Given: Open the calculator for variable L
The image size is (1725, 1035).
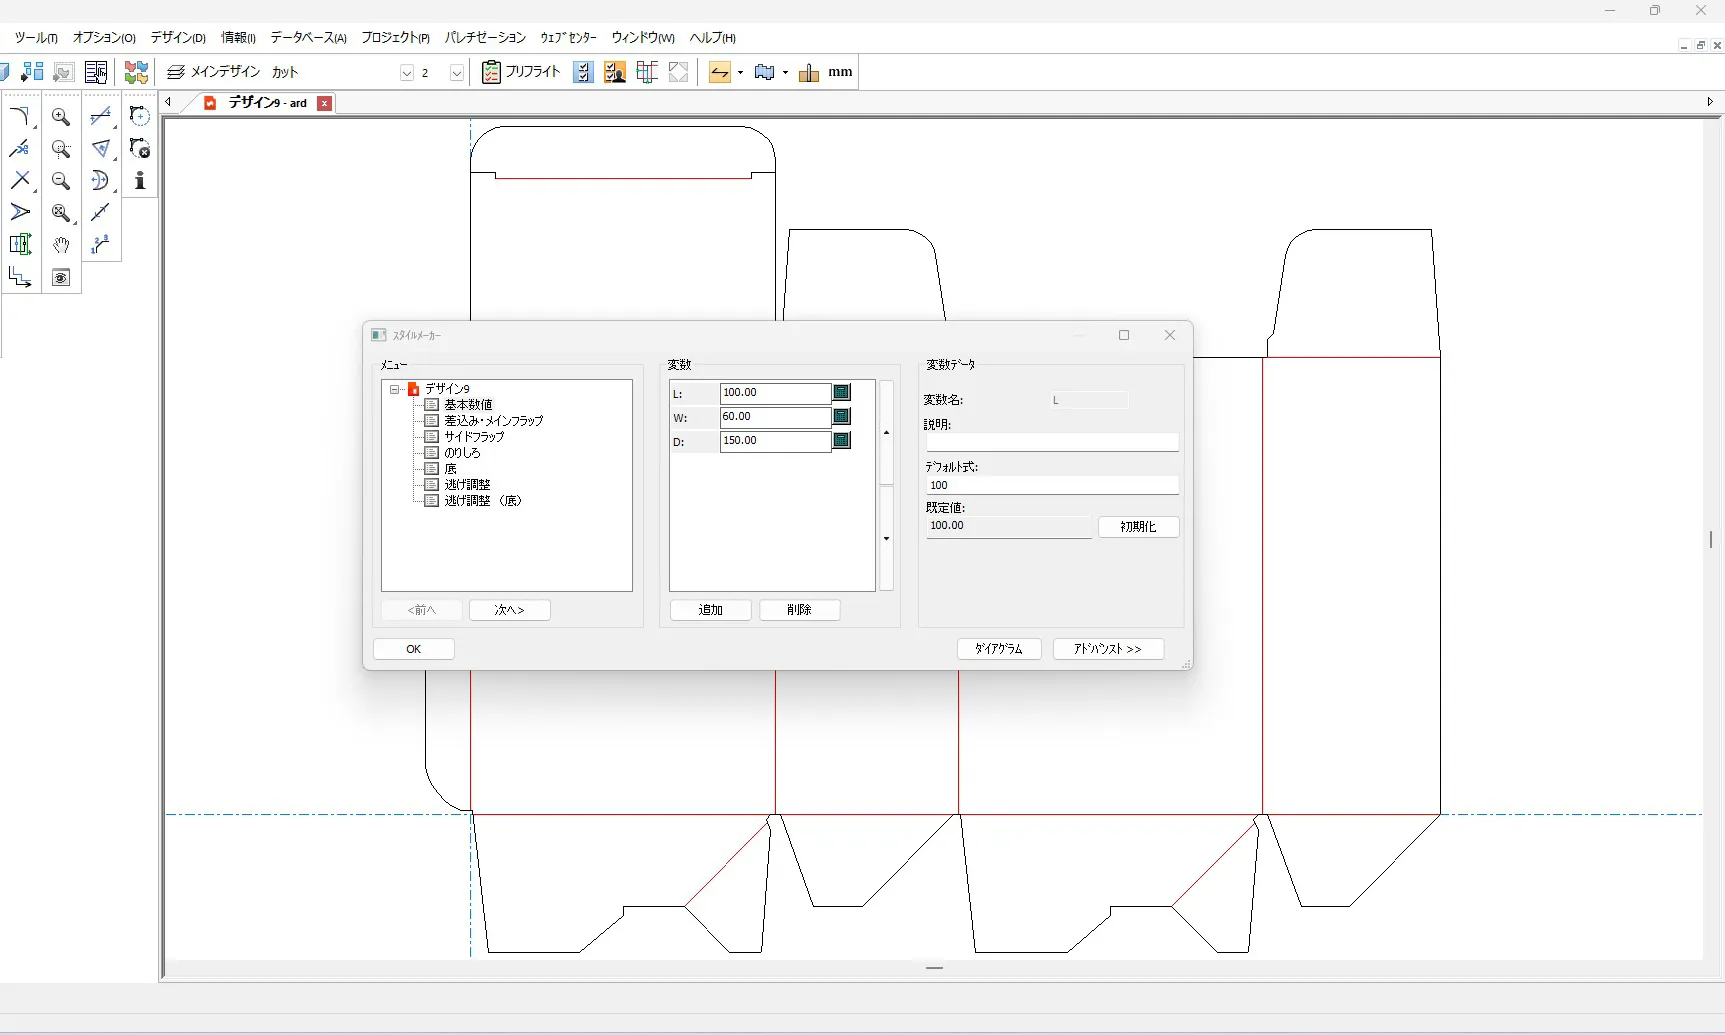Looking at the screenshot, I should [x=842, y=393].
